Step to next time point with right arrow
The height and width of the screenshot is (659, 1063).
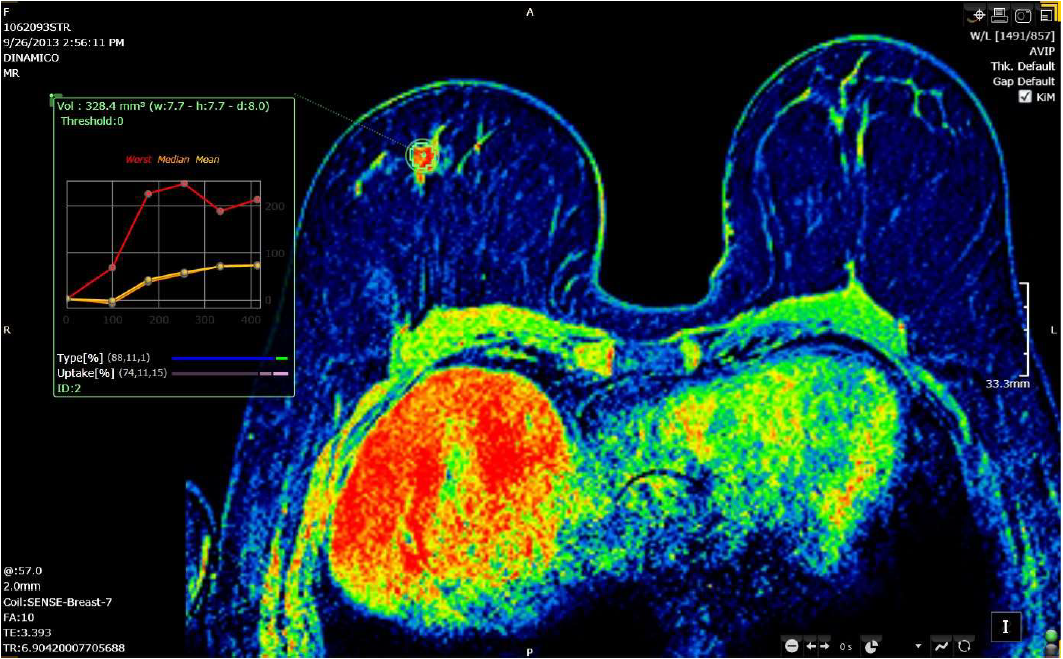pos(825,647)
